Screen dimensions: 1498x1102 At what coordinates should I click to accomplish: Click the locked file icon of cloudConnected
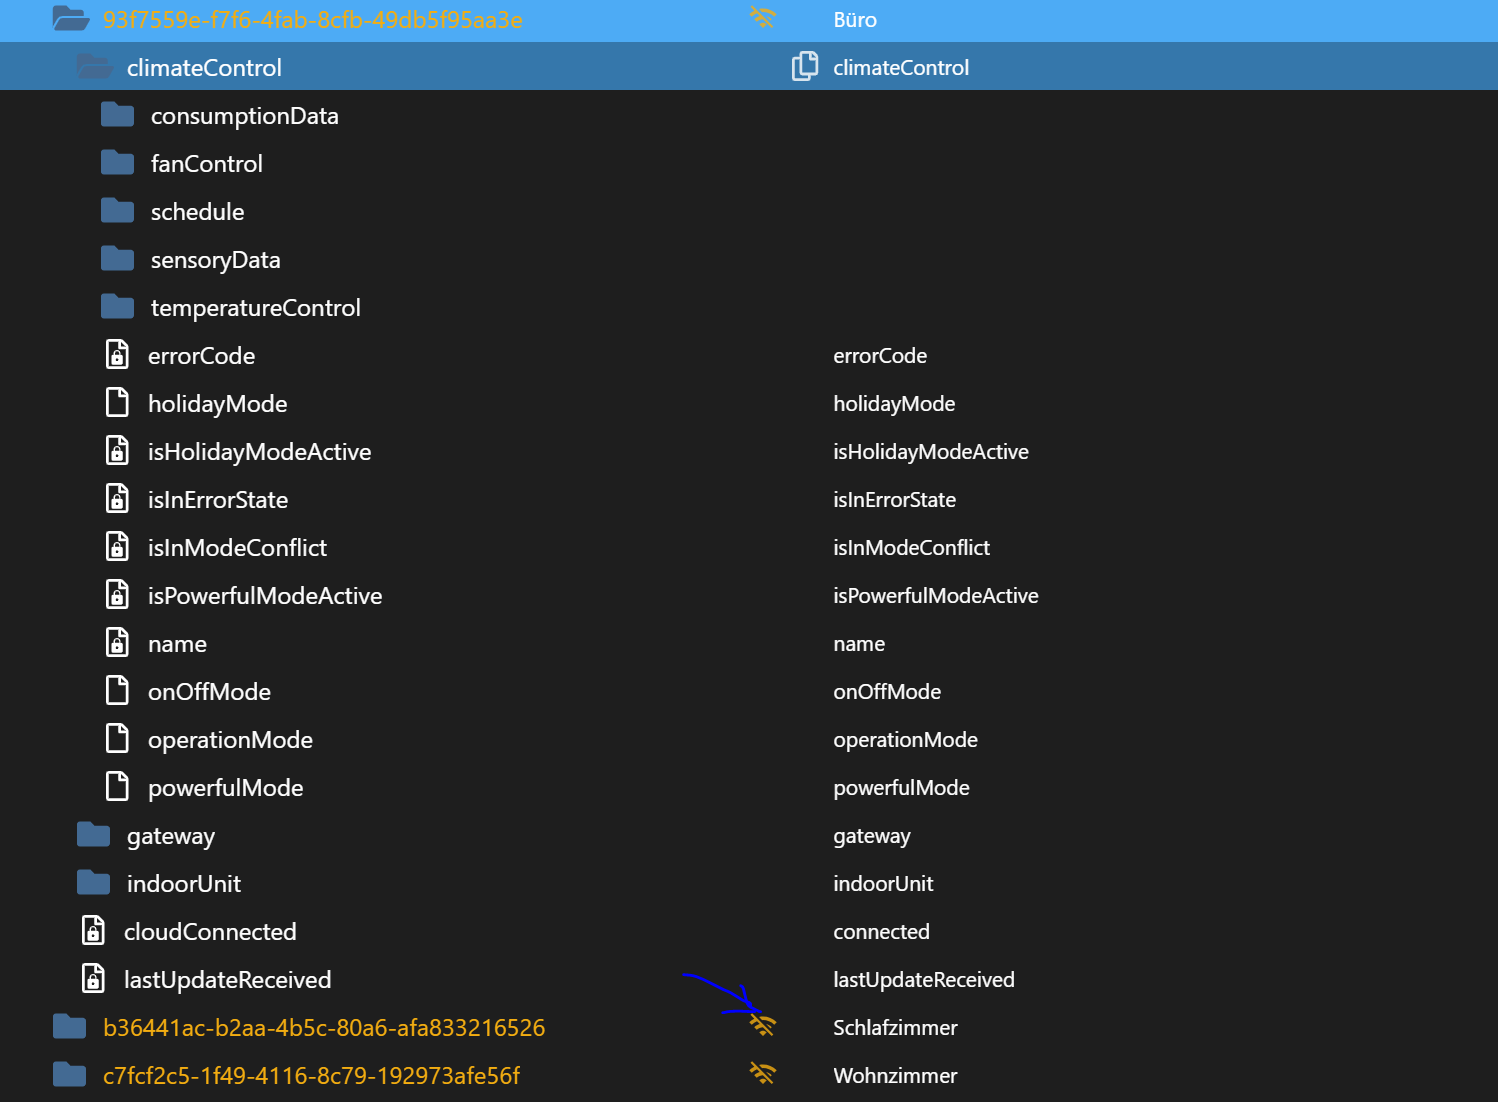(93, 930)
